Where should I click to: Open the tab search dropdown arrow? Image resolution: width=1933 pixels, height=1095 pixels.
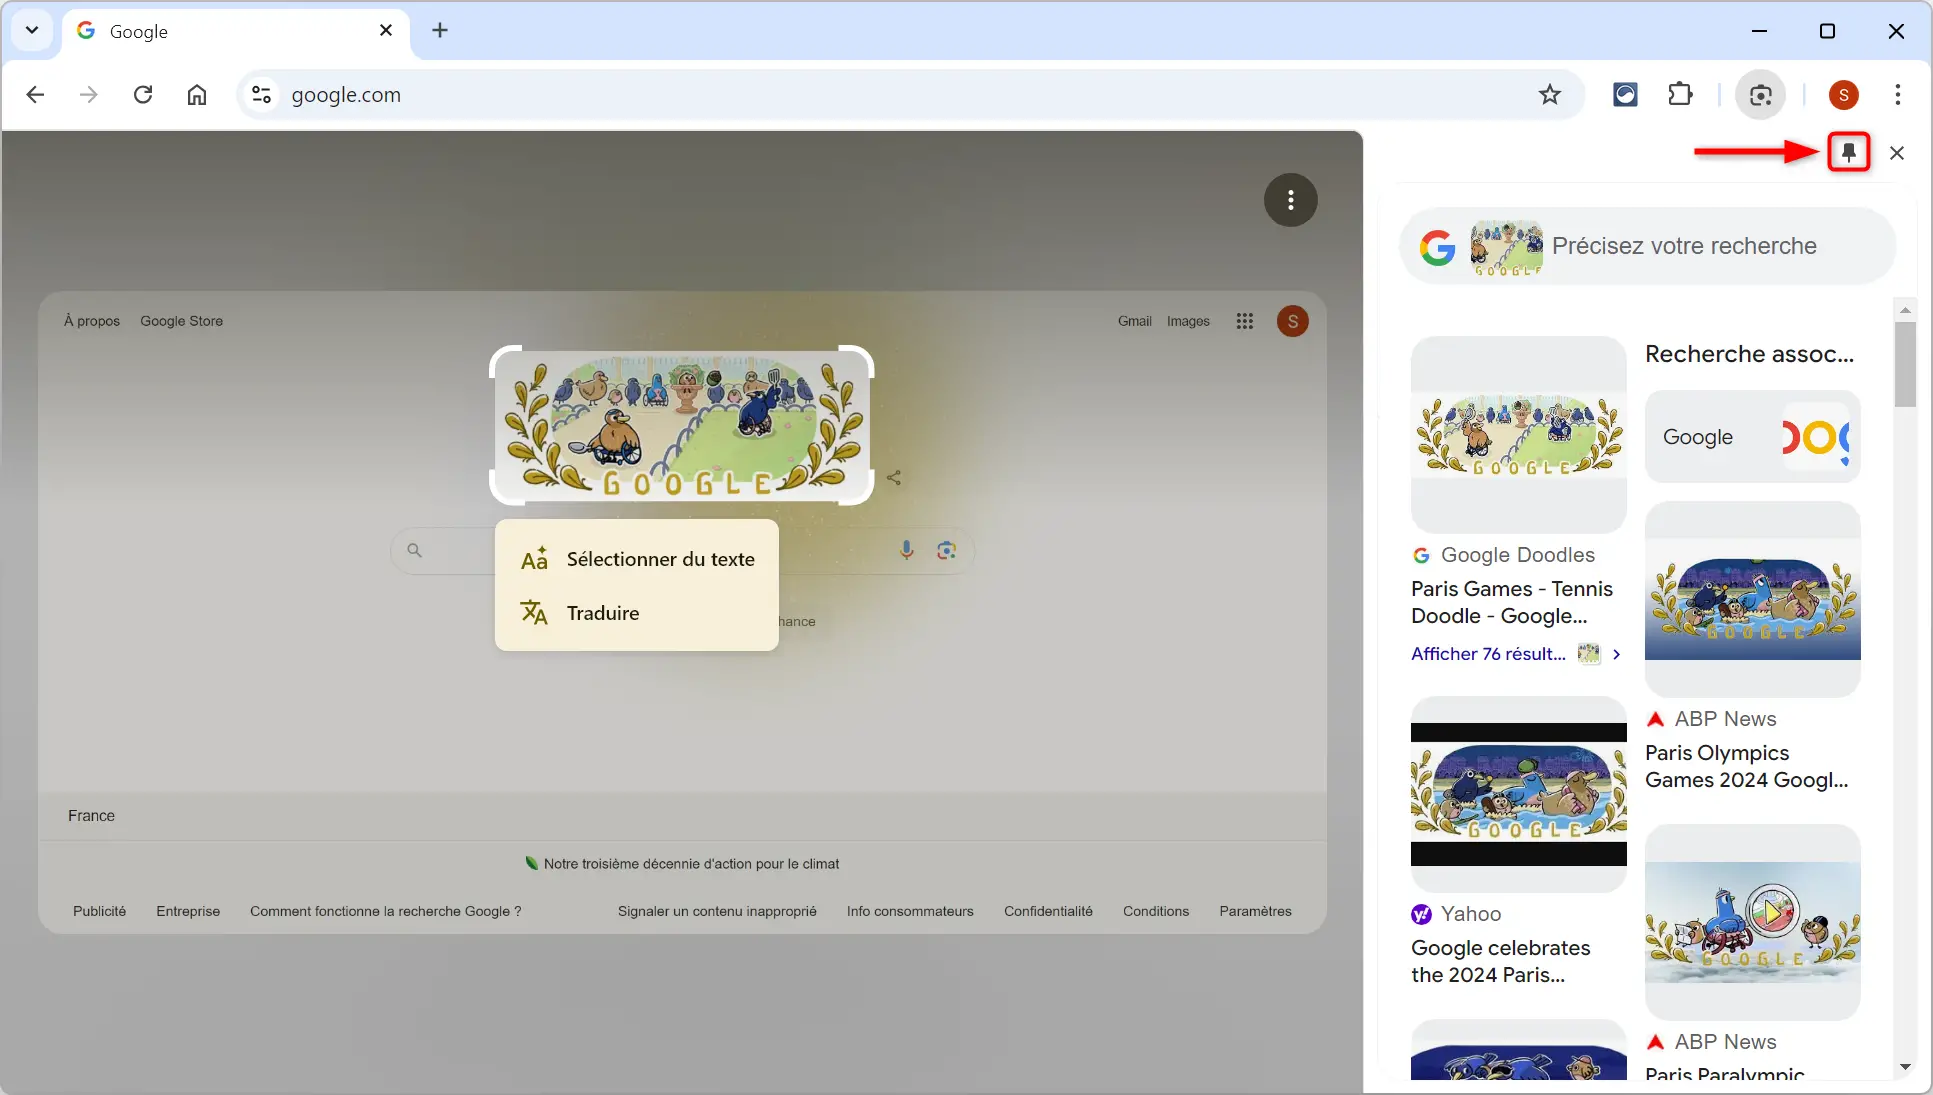[32, 30]
